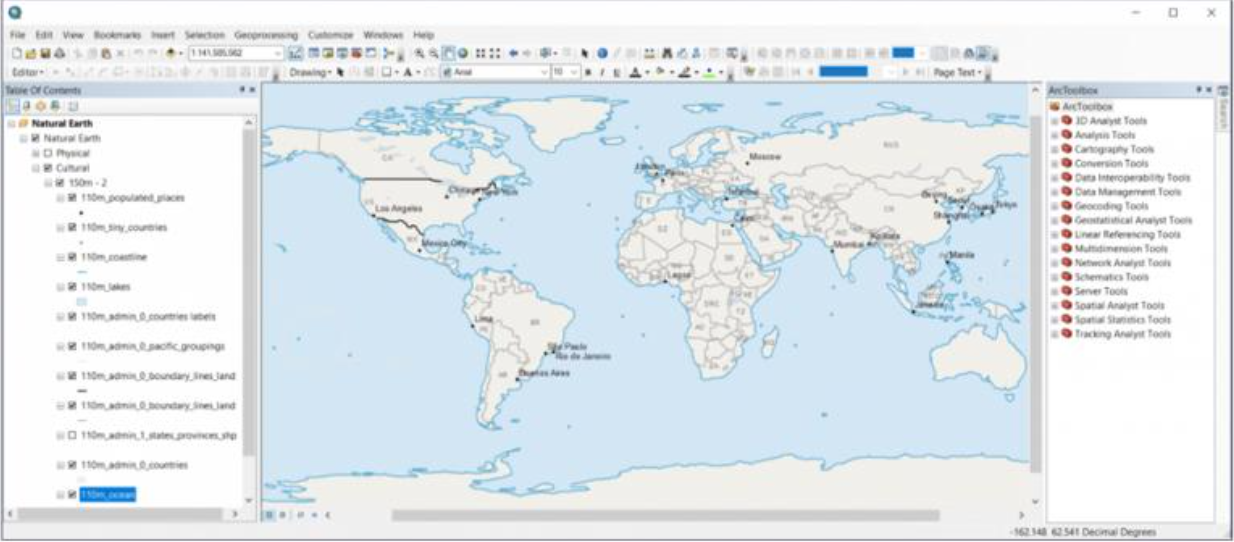Click the Add Data button
Image resolution: width=1234 pixels, height=542 pixels.
(170, 52)
